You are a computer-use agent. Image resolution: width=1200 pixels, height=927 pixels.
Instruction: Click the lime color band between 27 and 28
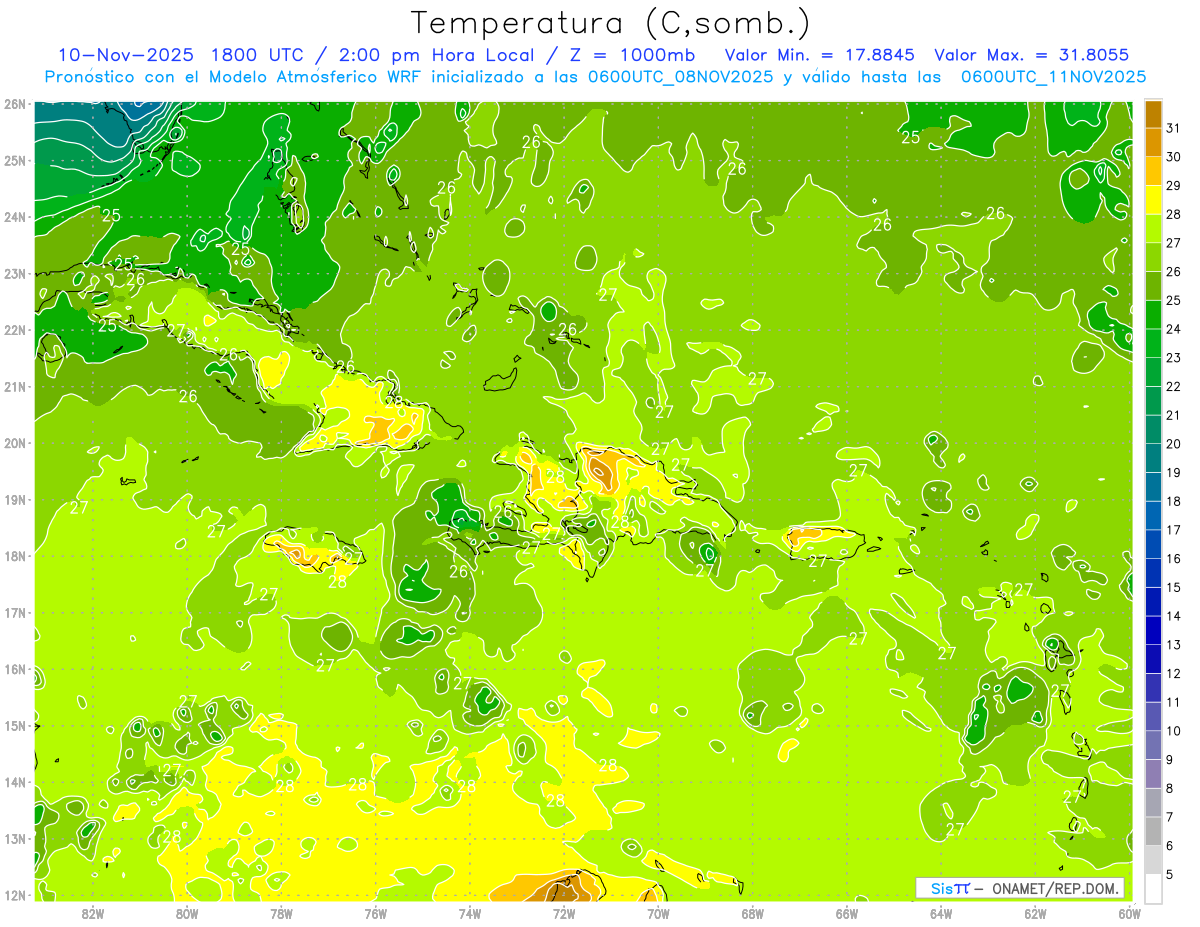[x=1153, y=229]
